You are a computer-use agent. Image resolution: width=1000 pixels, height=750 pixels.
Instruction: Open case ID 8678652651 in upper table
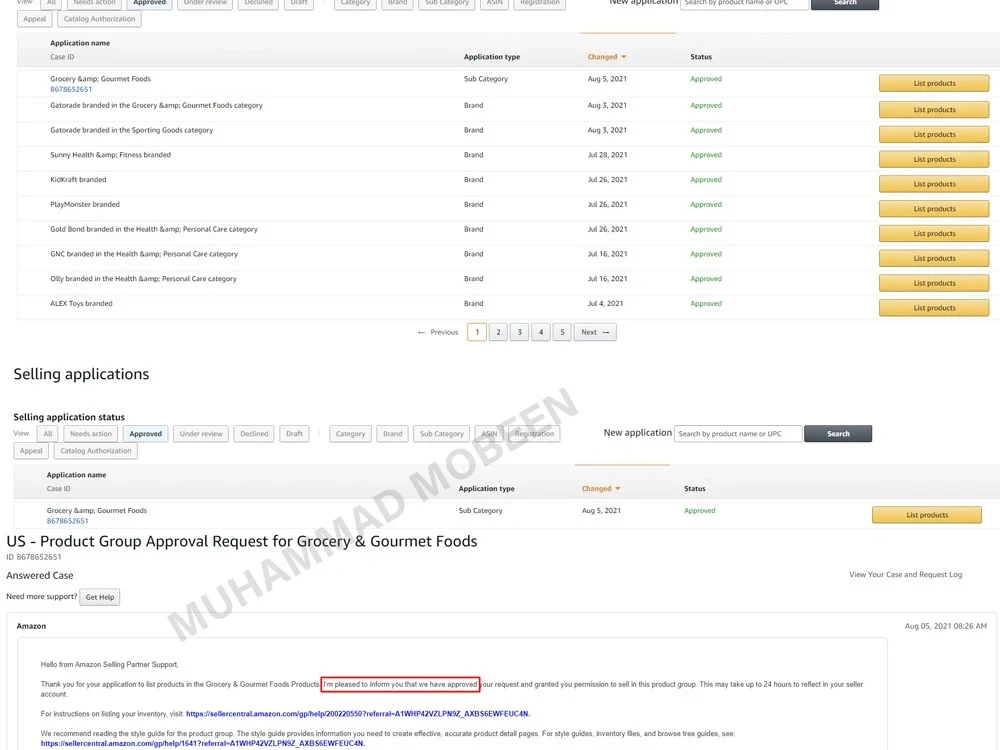tap(71, 89)
